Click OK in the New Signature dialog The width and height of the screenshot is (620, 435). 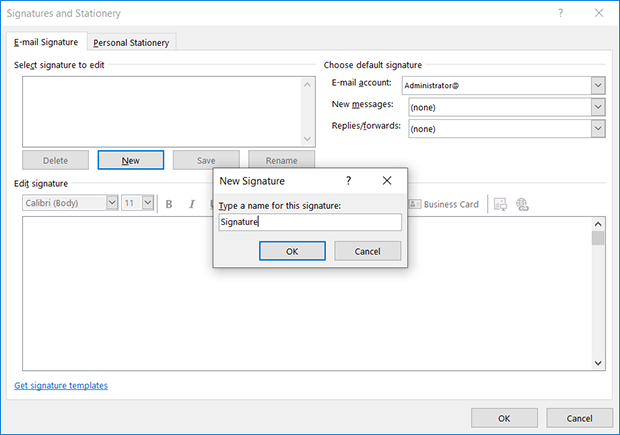[292, 251]
